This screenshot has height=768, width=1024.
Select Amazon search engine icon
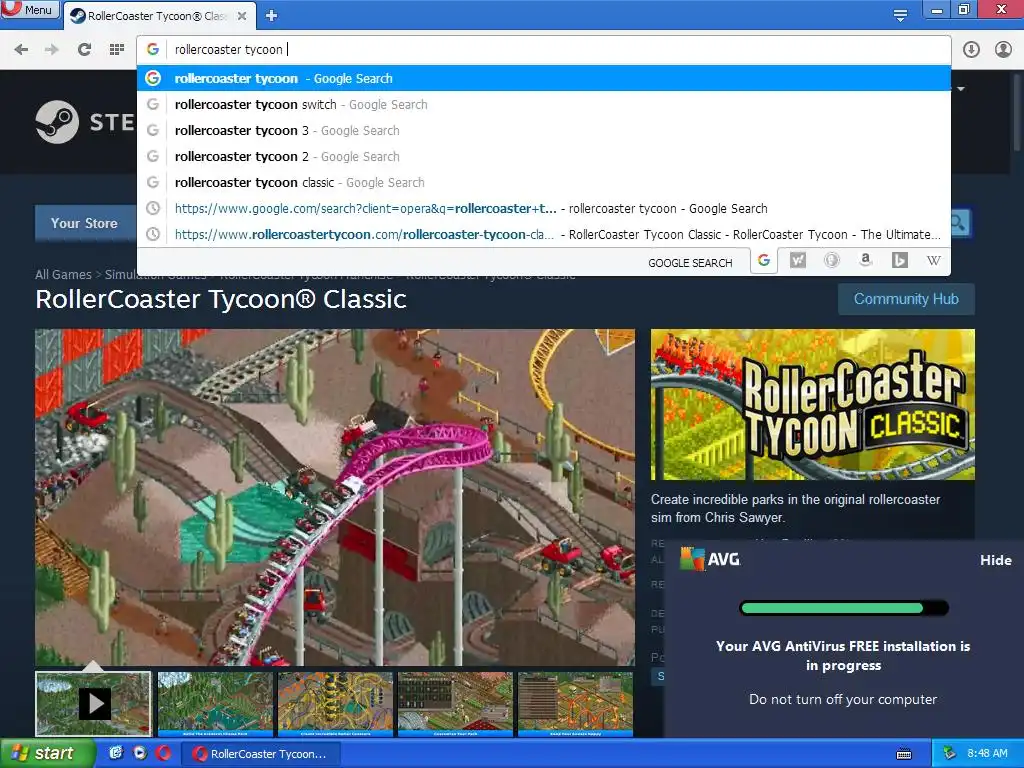pyautogui.click(x=865, y=261)
